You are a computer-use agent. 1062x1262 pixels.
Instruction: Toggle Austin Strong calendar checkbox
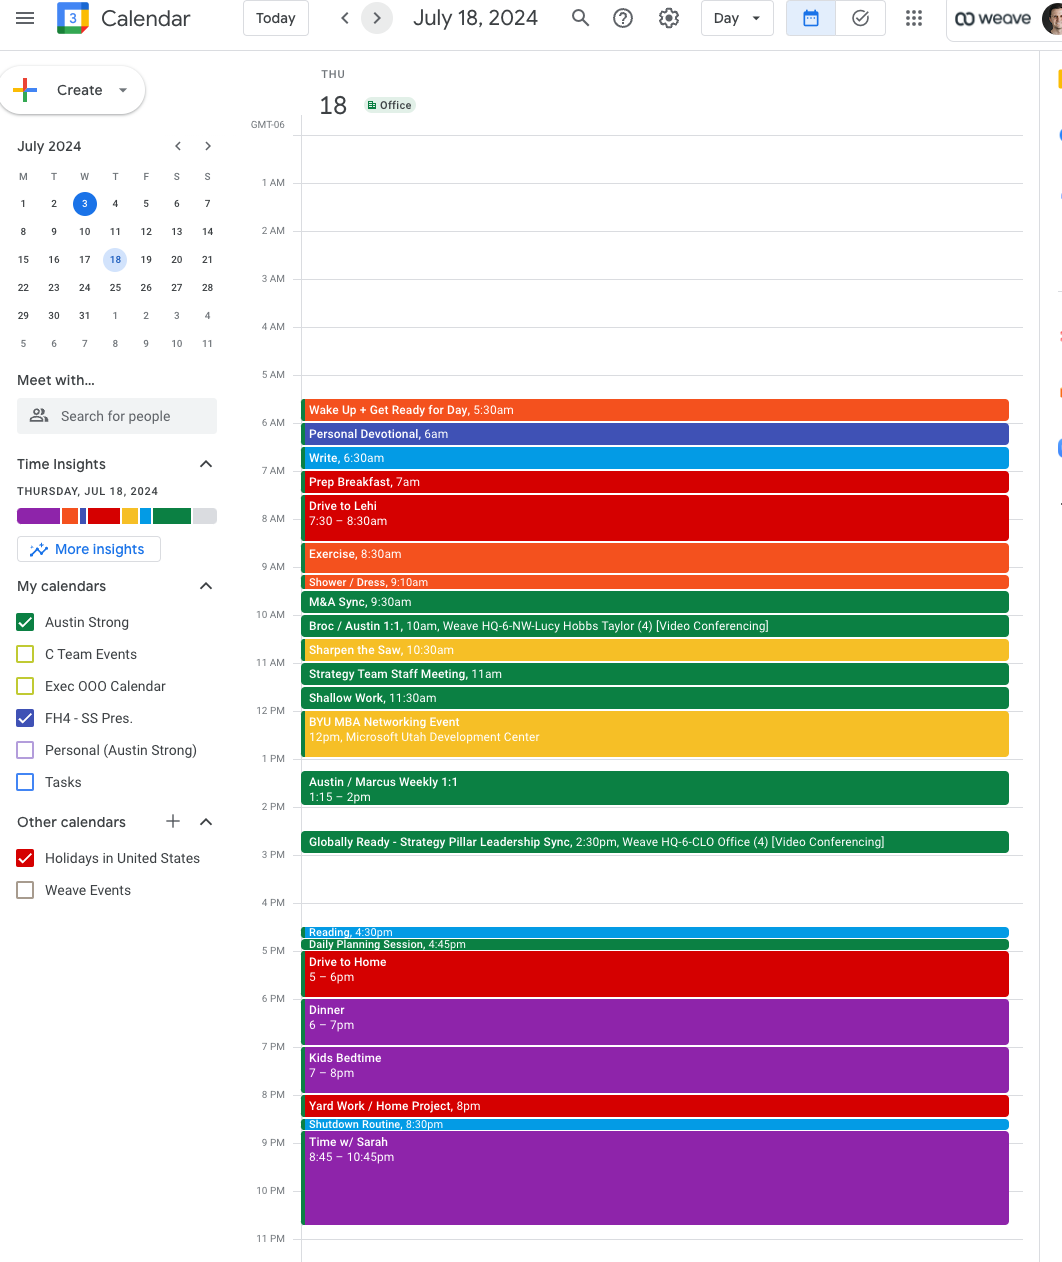pyautogui.click(x=26, y=622)
